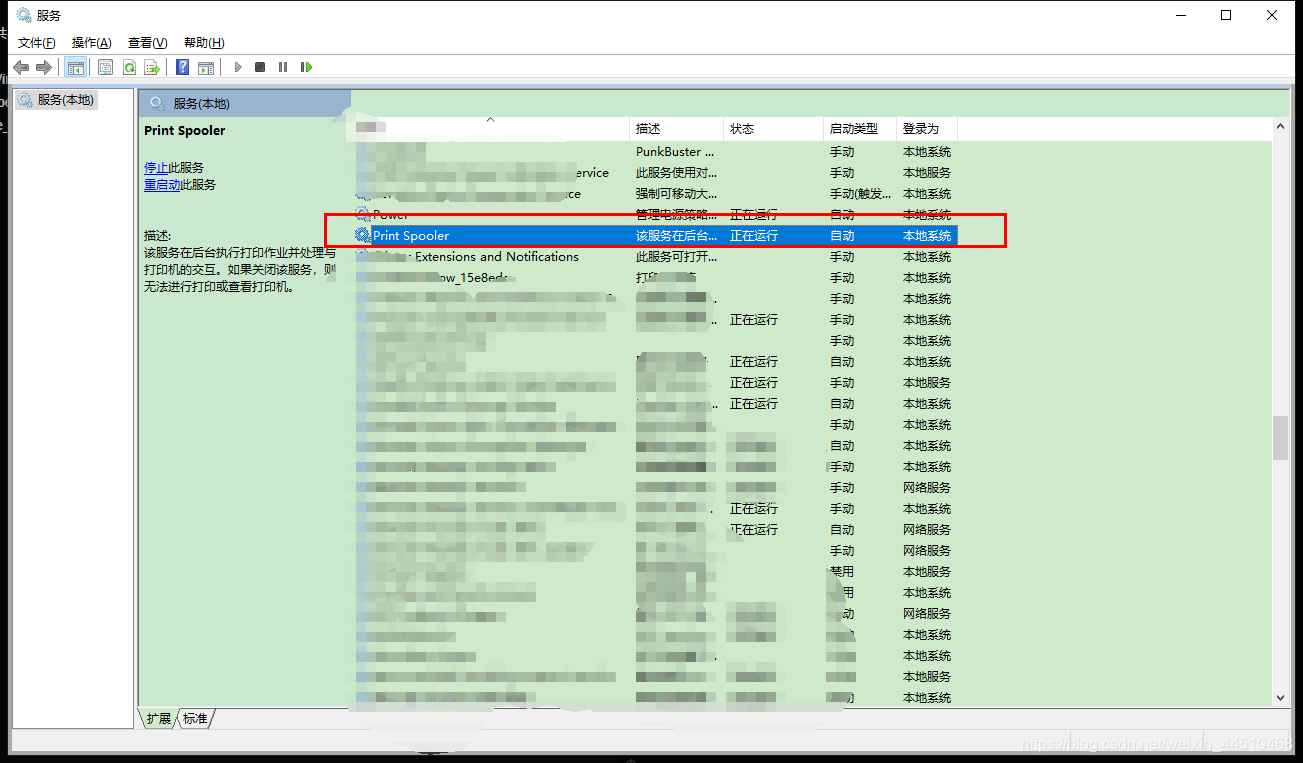
Task: Open the 操作(A) menu
Action: 92,43
